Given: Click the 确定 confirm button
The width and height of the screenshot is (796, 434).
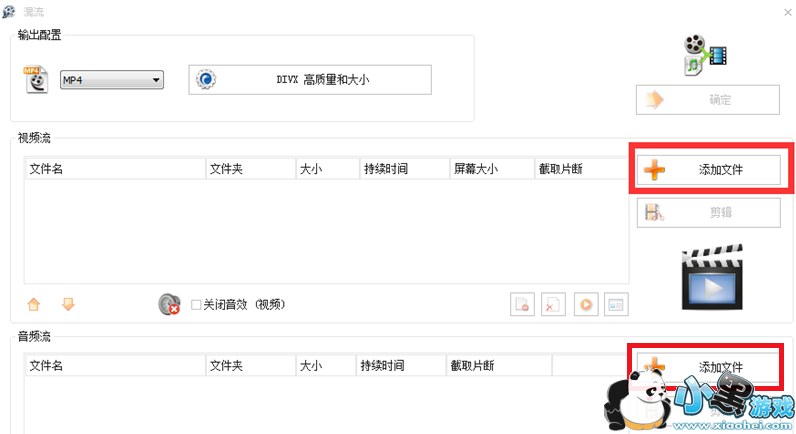Looking at the screenshot, I should click(x=708, y=99).
